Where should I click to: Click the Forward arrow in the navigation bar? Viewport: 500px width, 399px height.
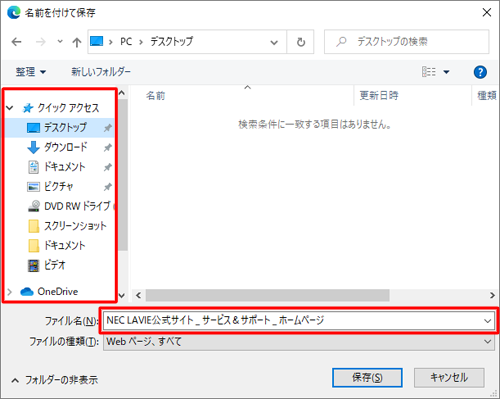(40, 42)
